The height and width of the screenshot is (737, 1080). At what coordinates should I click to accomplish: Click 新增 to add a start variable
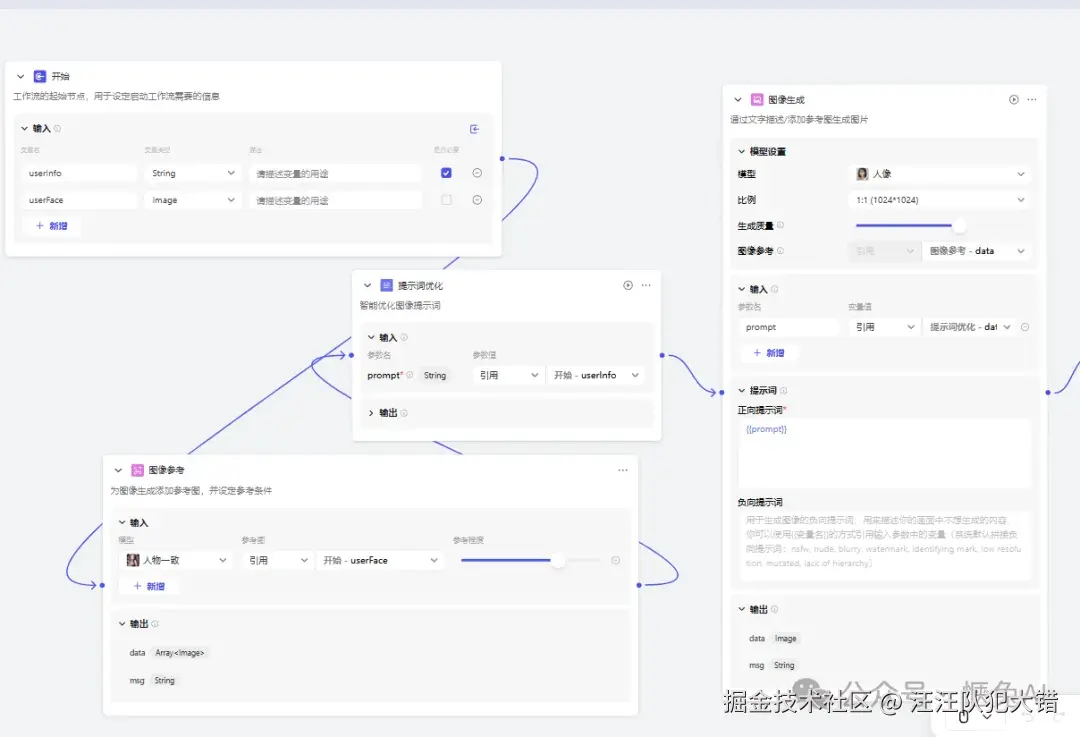[51, 225]
